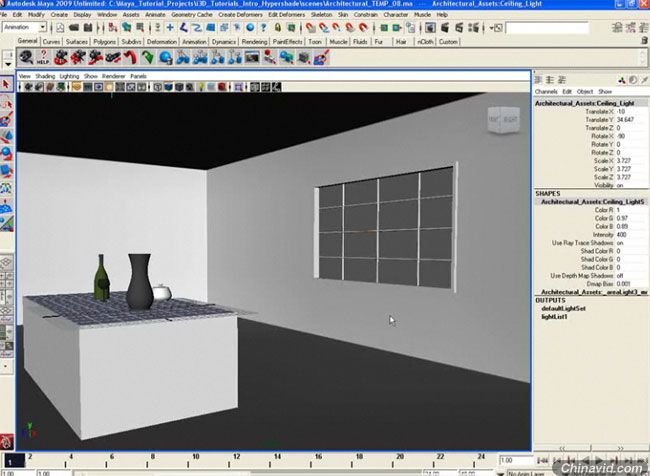
Task: Open Channels menu in Channel Box
Action: [x=546, y=92]
